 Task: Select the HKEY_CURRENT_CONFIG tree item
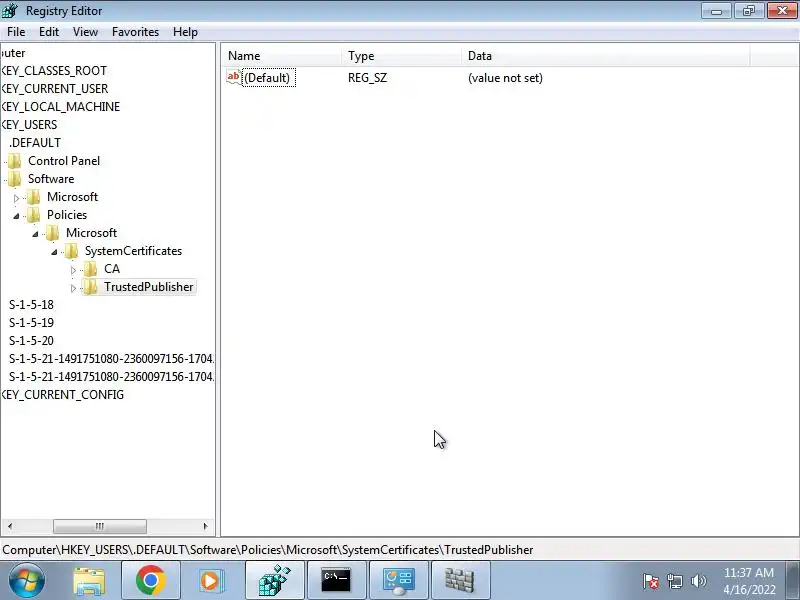point(62,395)
